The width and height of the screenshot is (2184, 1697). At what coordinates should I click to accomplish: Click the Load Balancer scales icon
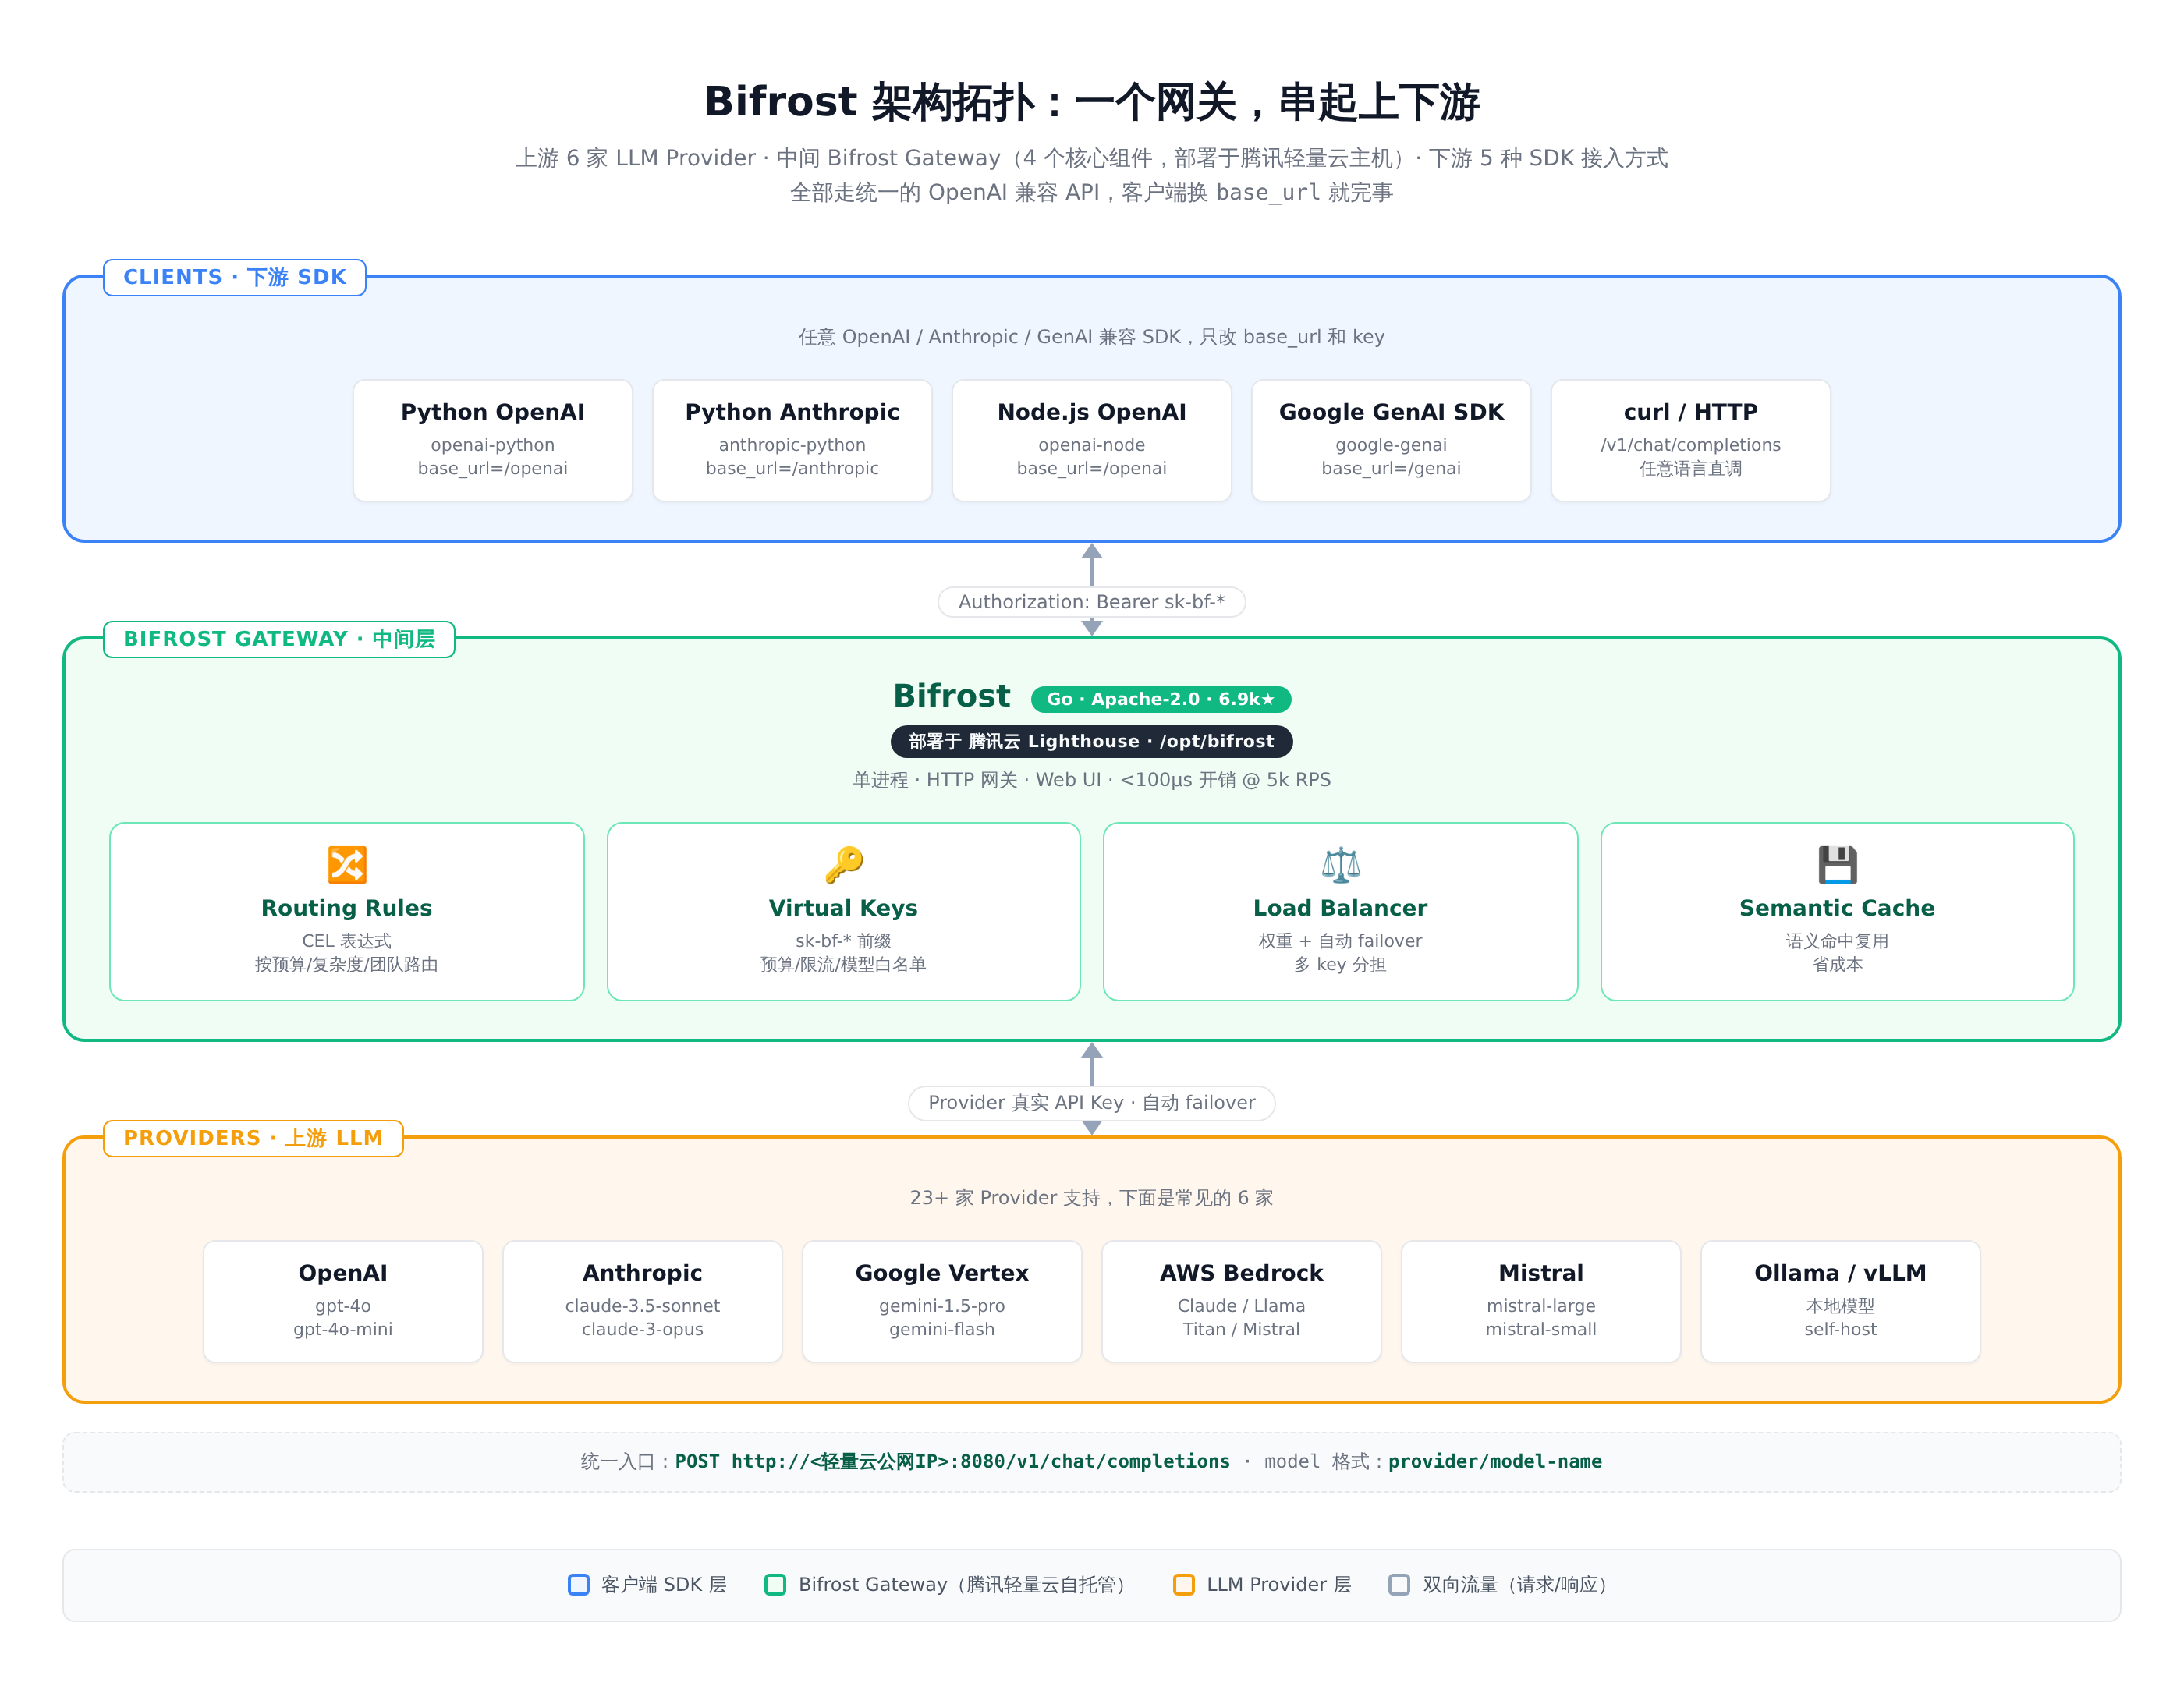(x=1341, y=865)
